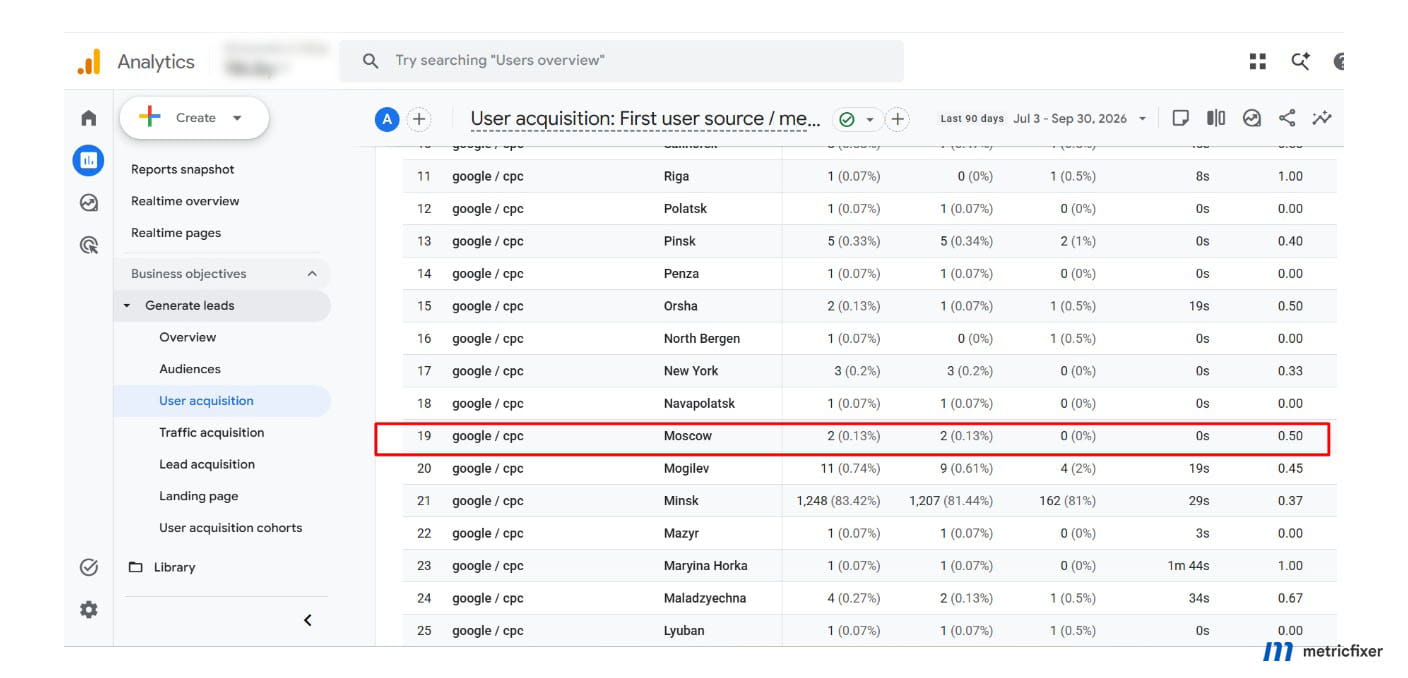This screenshot has width=1408, height=678.
Task: Open the Insights circle chart icon
Action: [x=1252, y=118]
